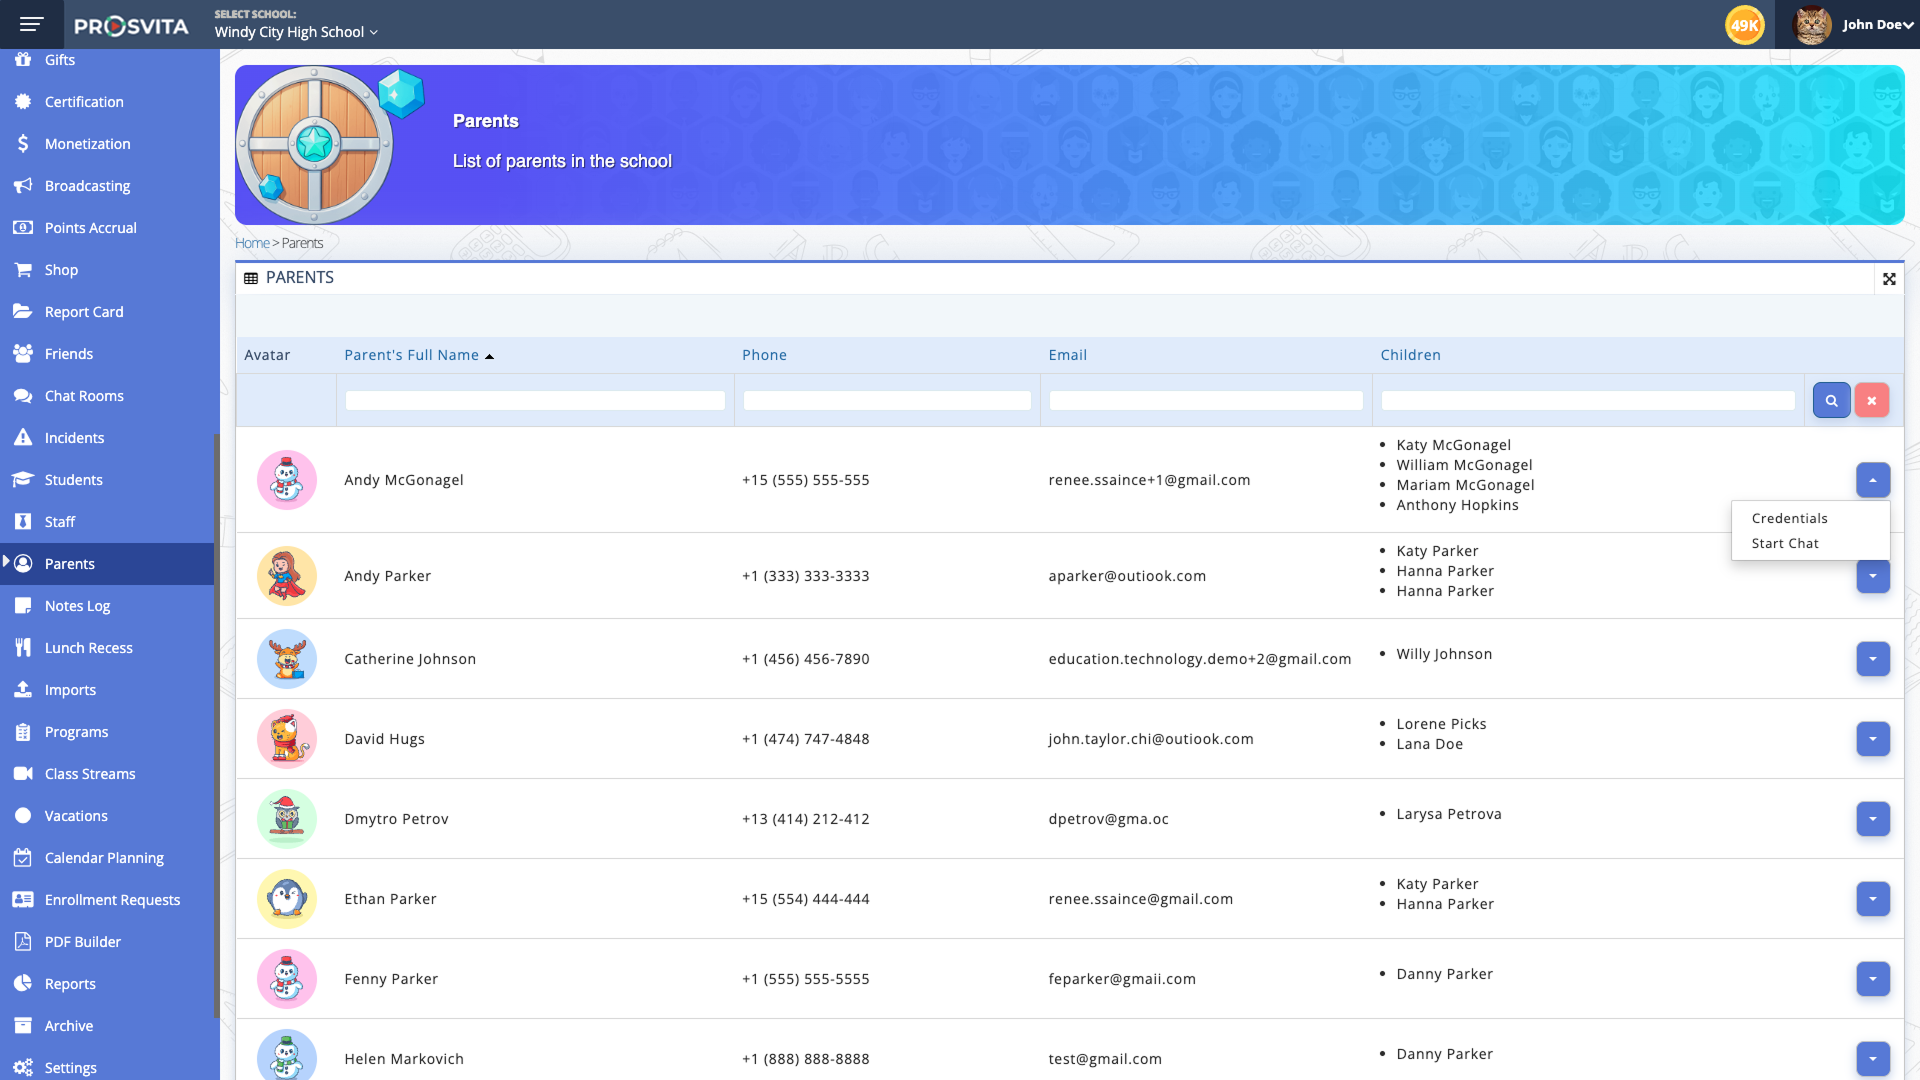Click the Archive box icon

23,1026
